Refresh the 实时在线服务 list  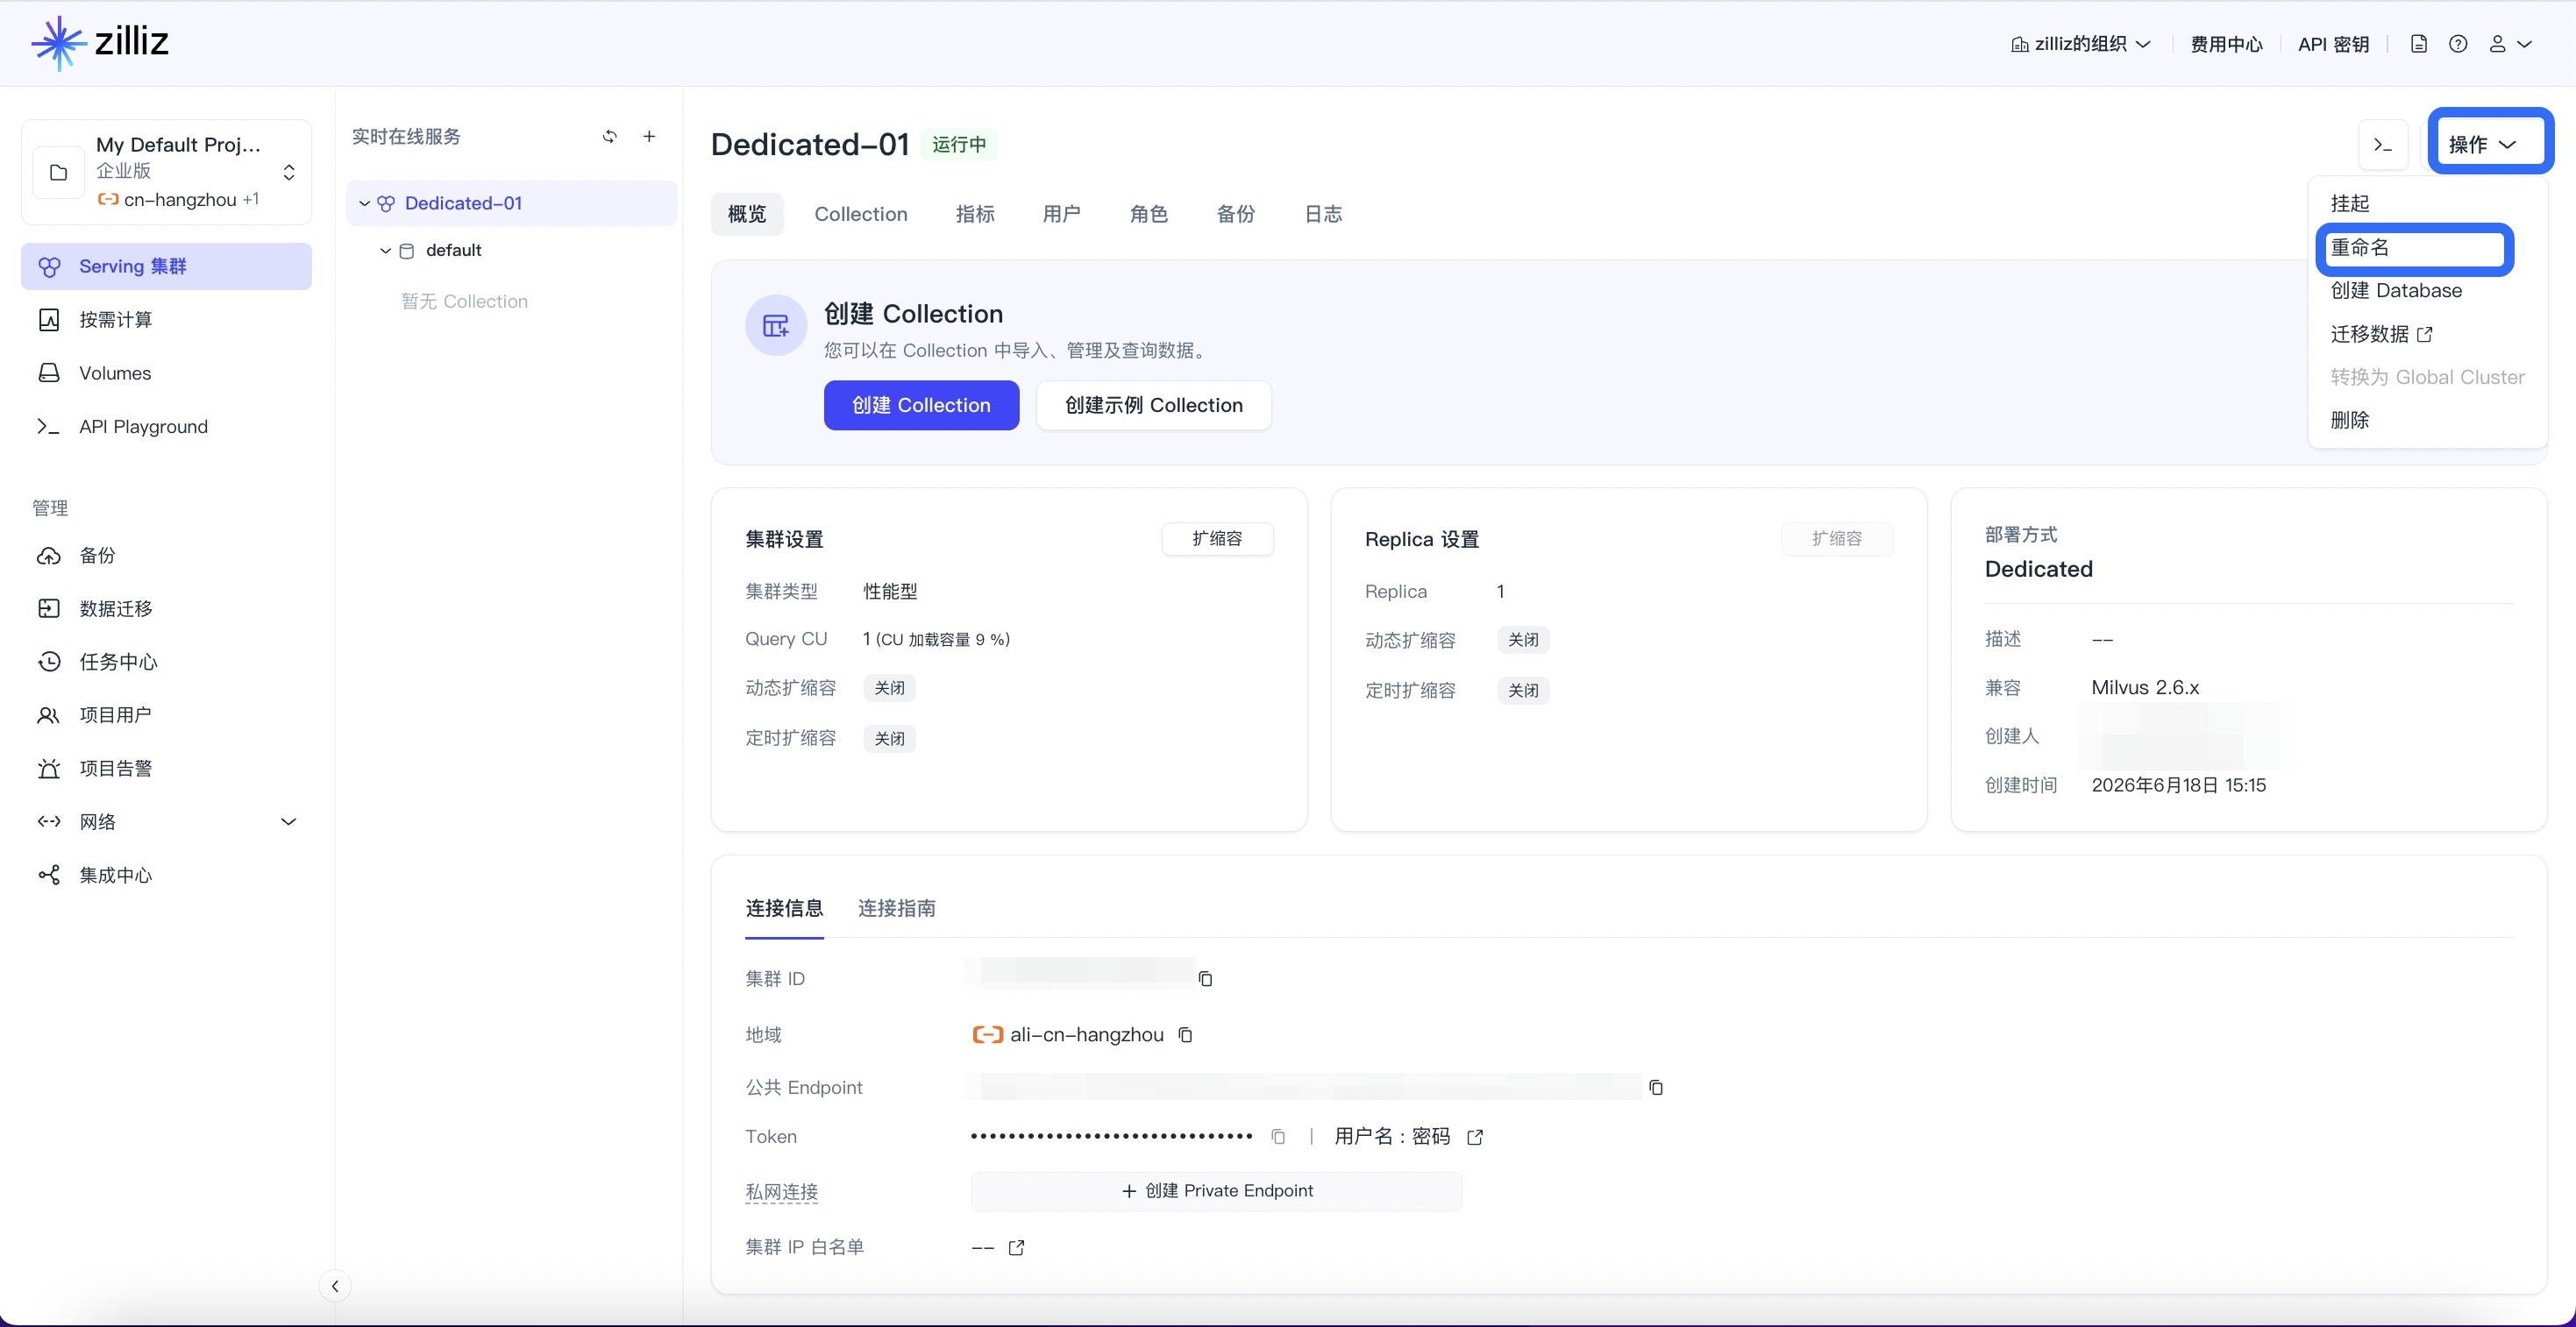[610, 136]
